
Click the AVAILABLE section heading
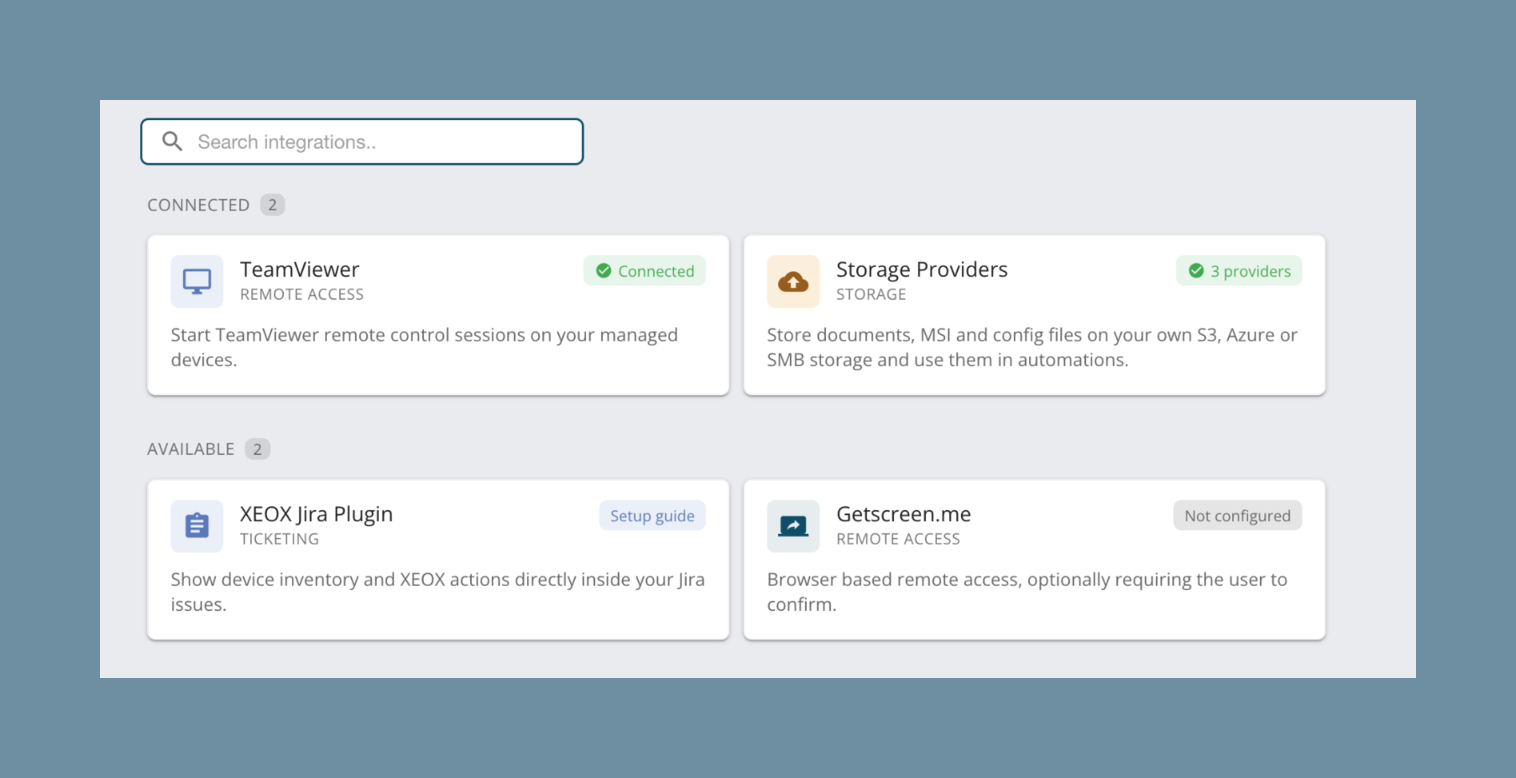click(191, 449)
